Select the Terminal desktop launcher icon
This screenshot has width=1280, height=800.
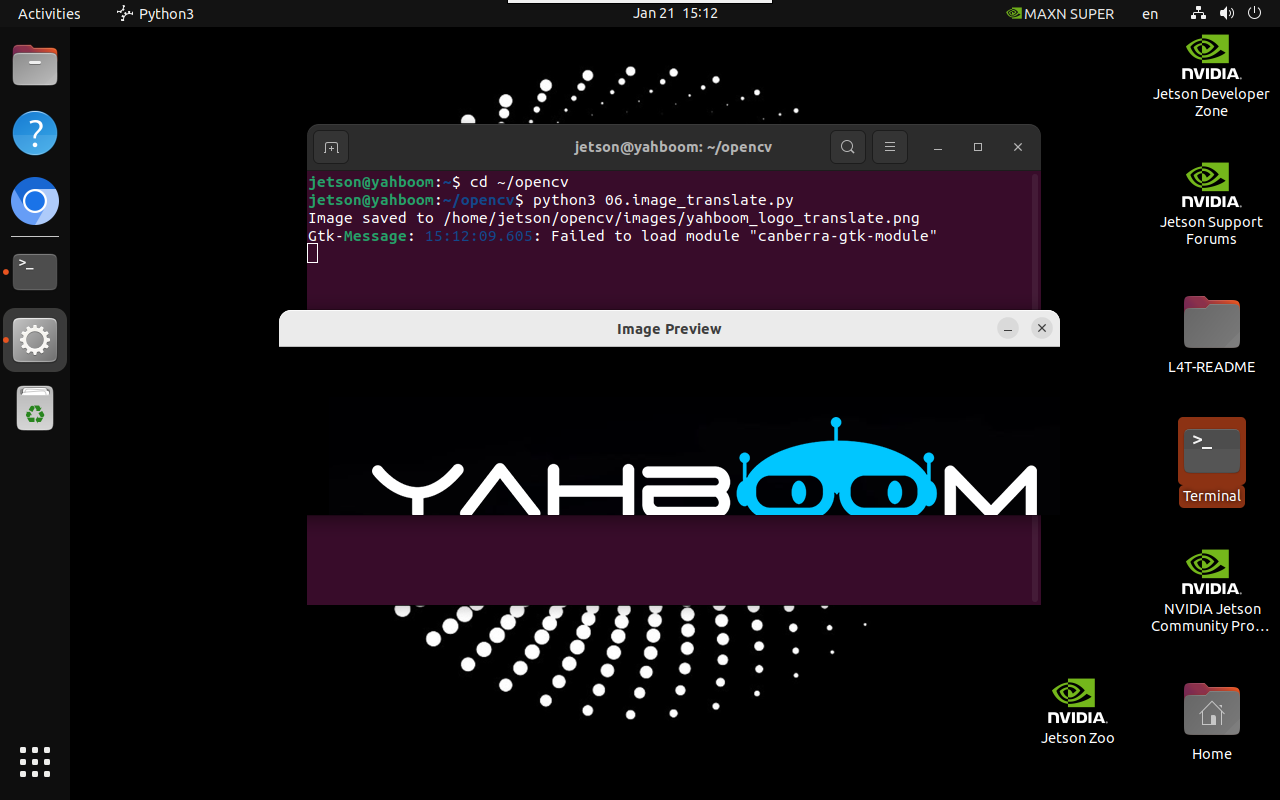tap(1211, 462)
